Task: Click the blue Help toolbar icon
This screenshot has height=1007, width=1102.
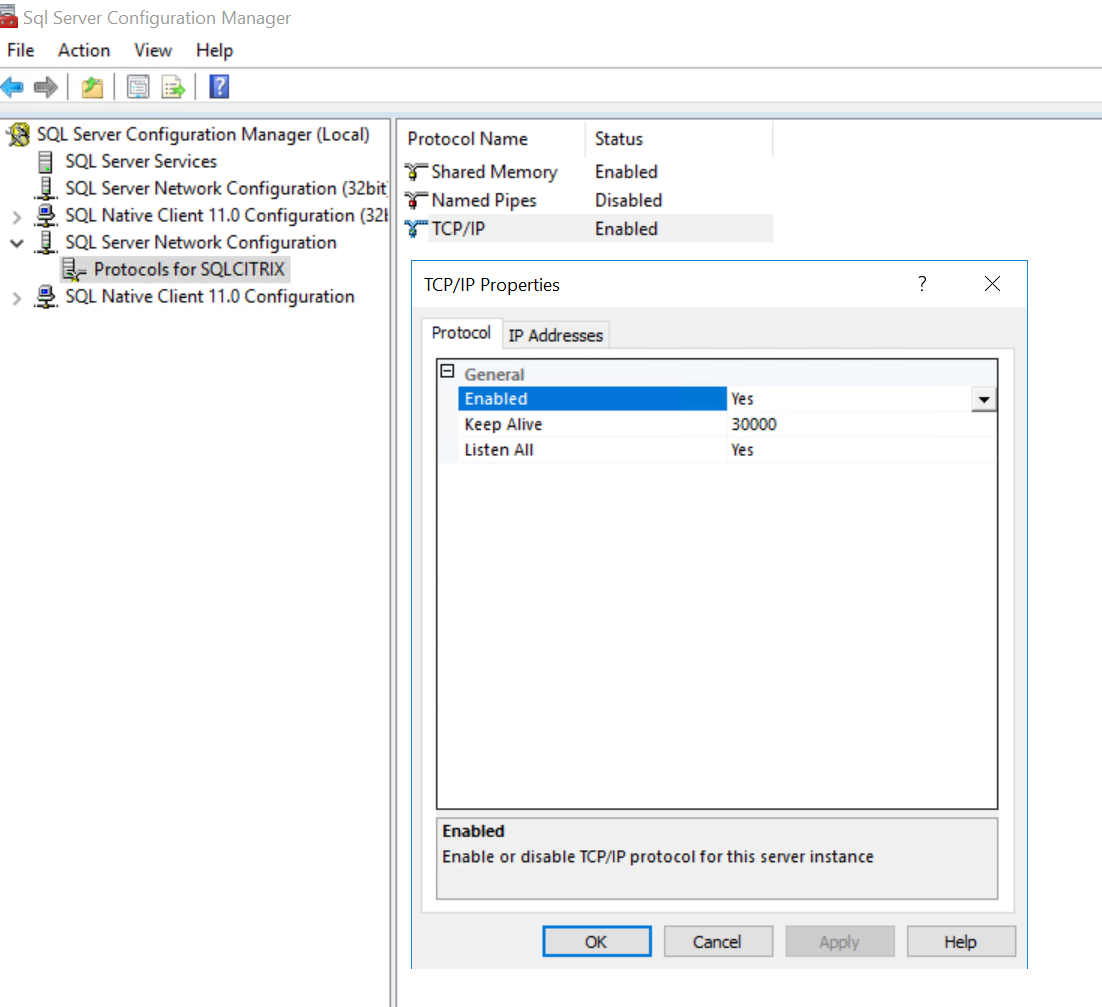Action: 219,86
